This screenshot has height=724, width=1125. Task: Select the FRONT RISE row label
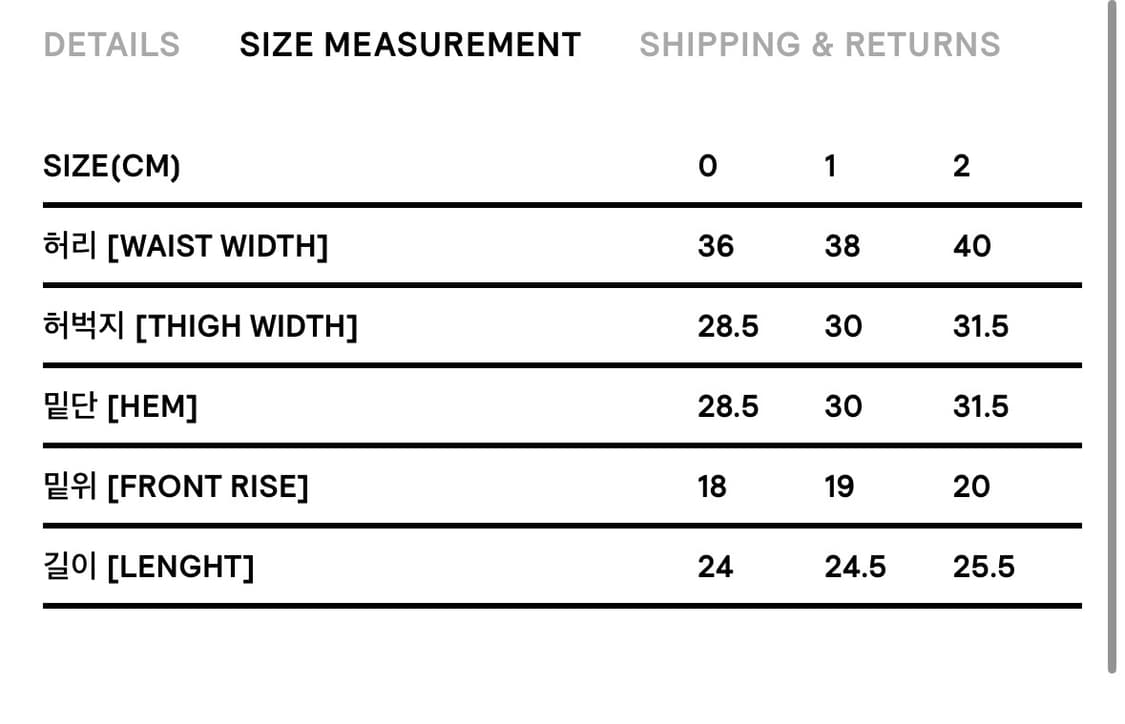176,487
